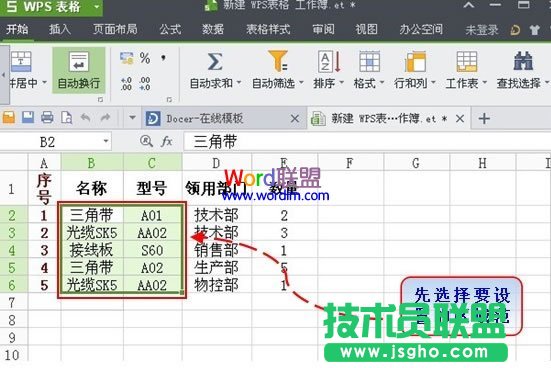Expand the 工作表 dropdown arrow

(x=485, y=83)
